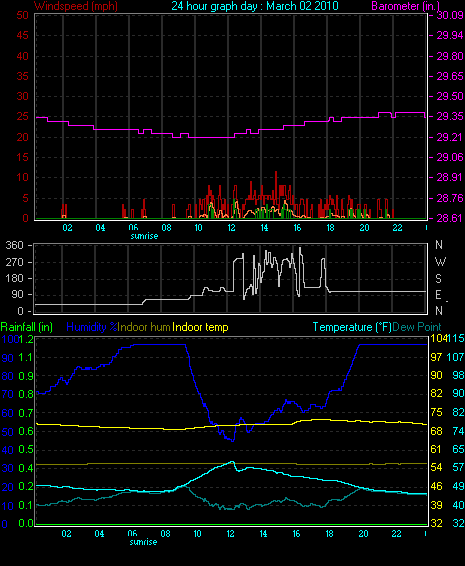Viewport: 465px width, 566px height.
Task: Select blue humidity axis value 100
Action: tap(10, 339)
